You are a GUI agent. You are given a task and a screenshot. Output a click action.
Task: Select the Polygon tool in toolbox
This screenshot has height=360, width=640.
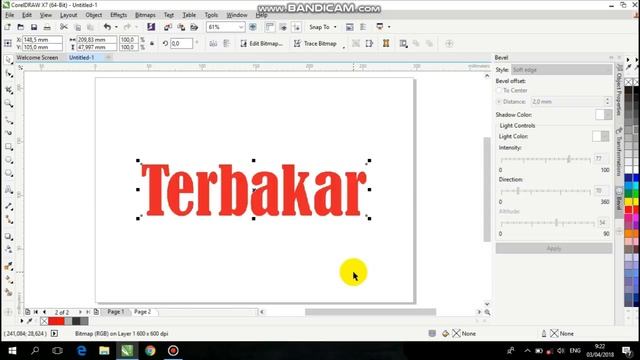[x=9, y=173]
